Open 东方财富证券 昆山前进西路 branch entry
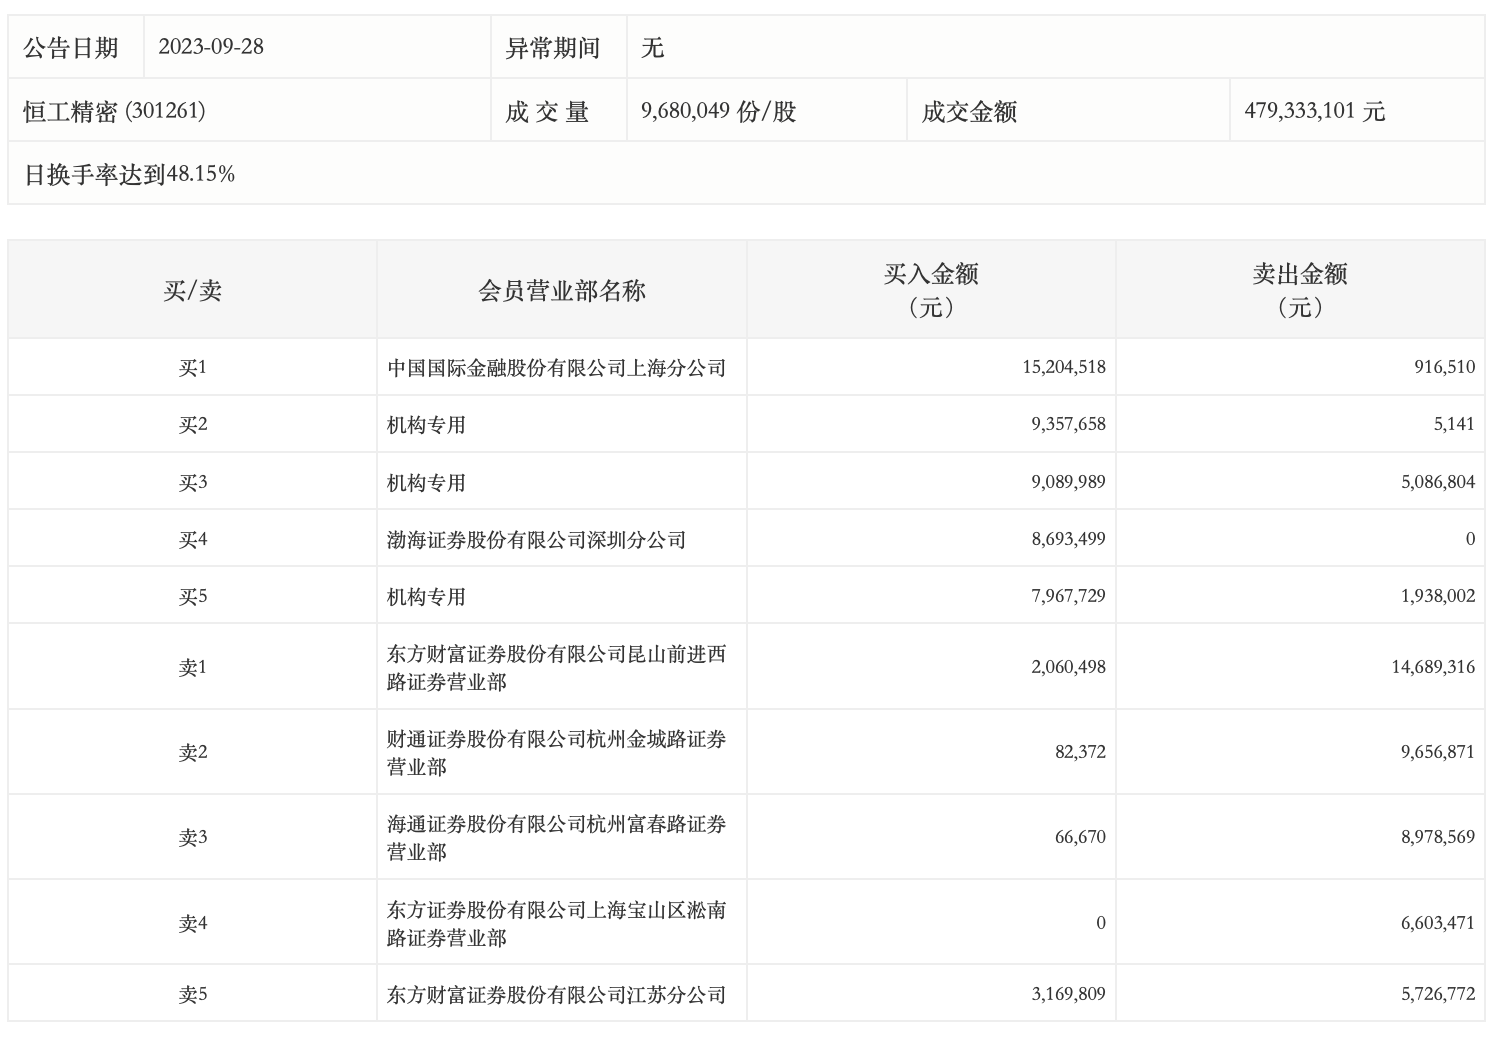Image resolution: width=1504 pixels, height=1040 pixels. click(556, 667)
